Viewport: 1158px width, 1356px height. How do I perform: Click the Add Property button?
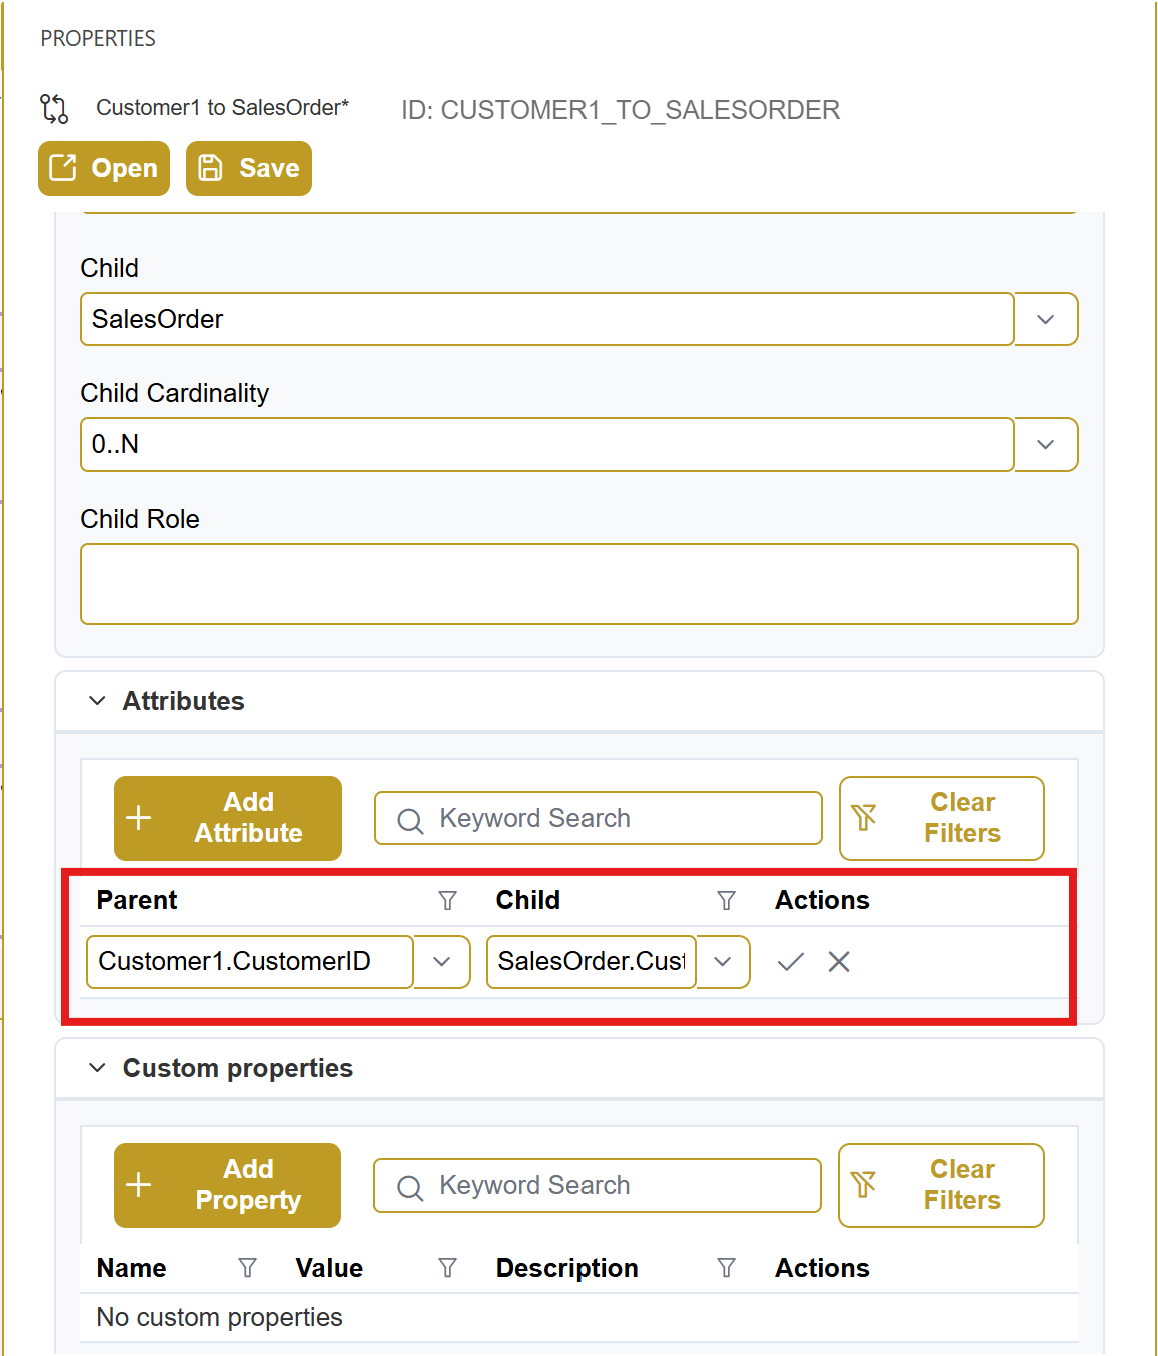(227, 1185)
